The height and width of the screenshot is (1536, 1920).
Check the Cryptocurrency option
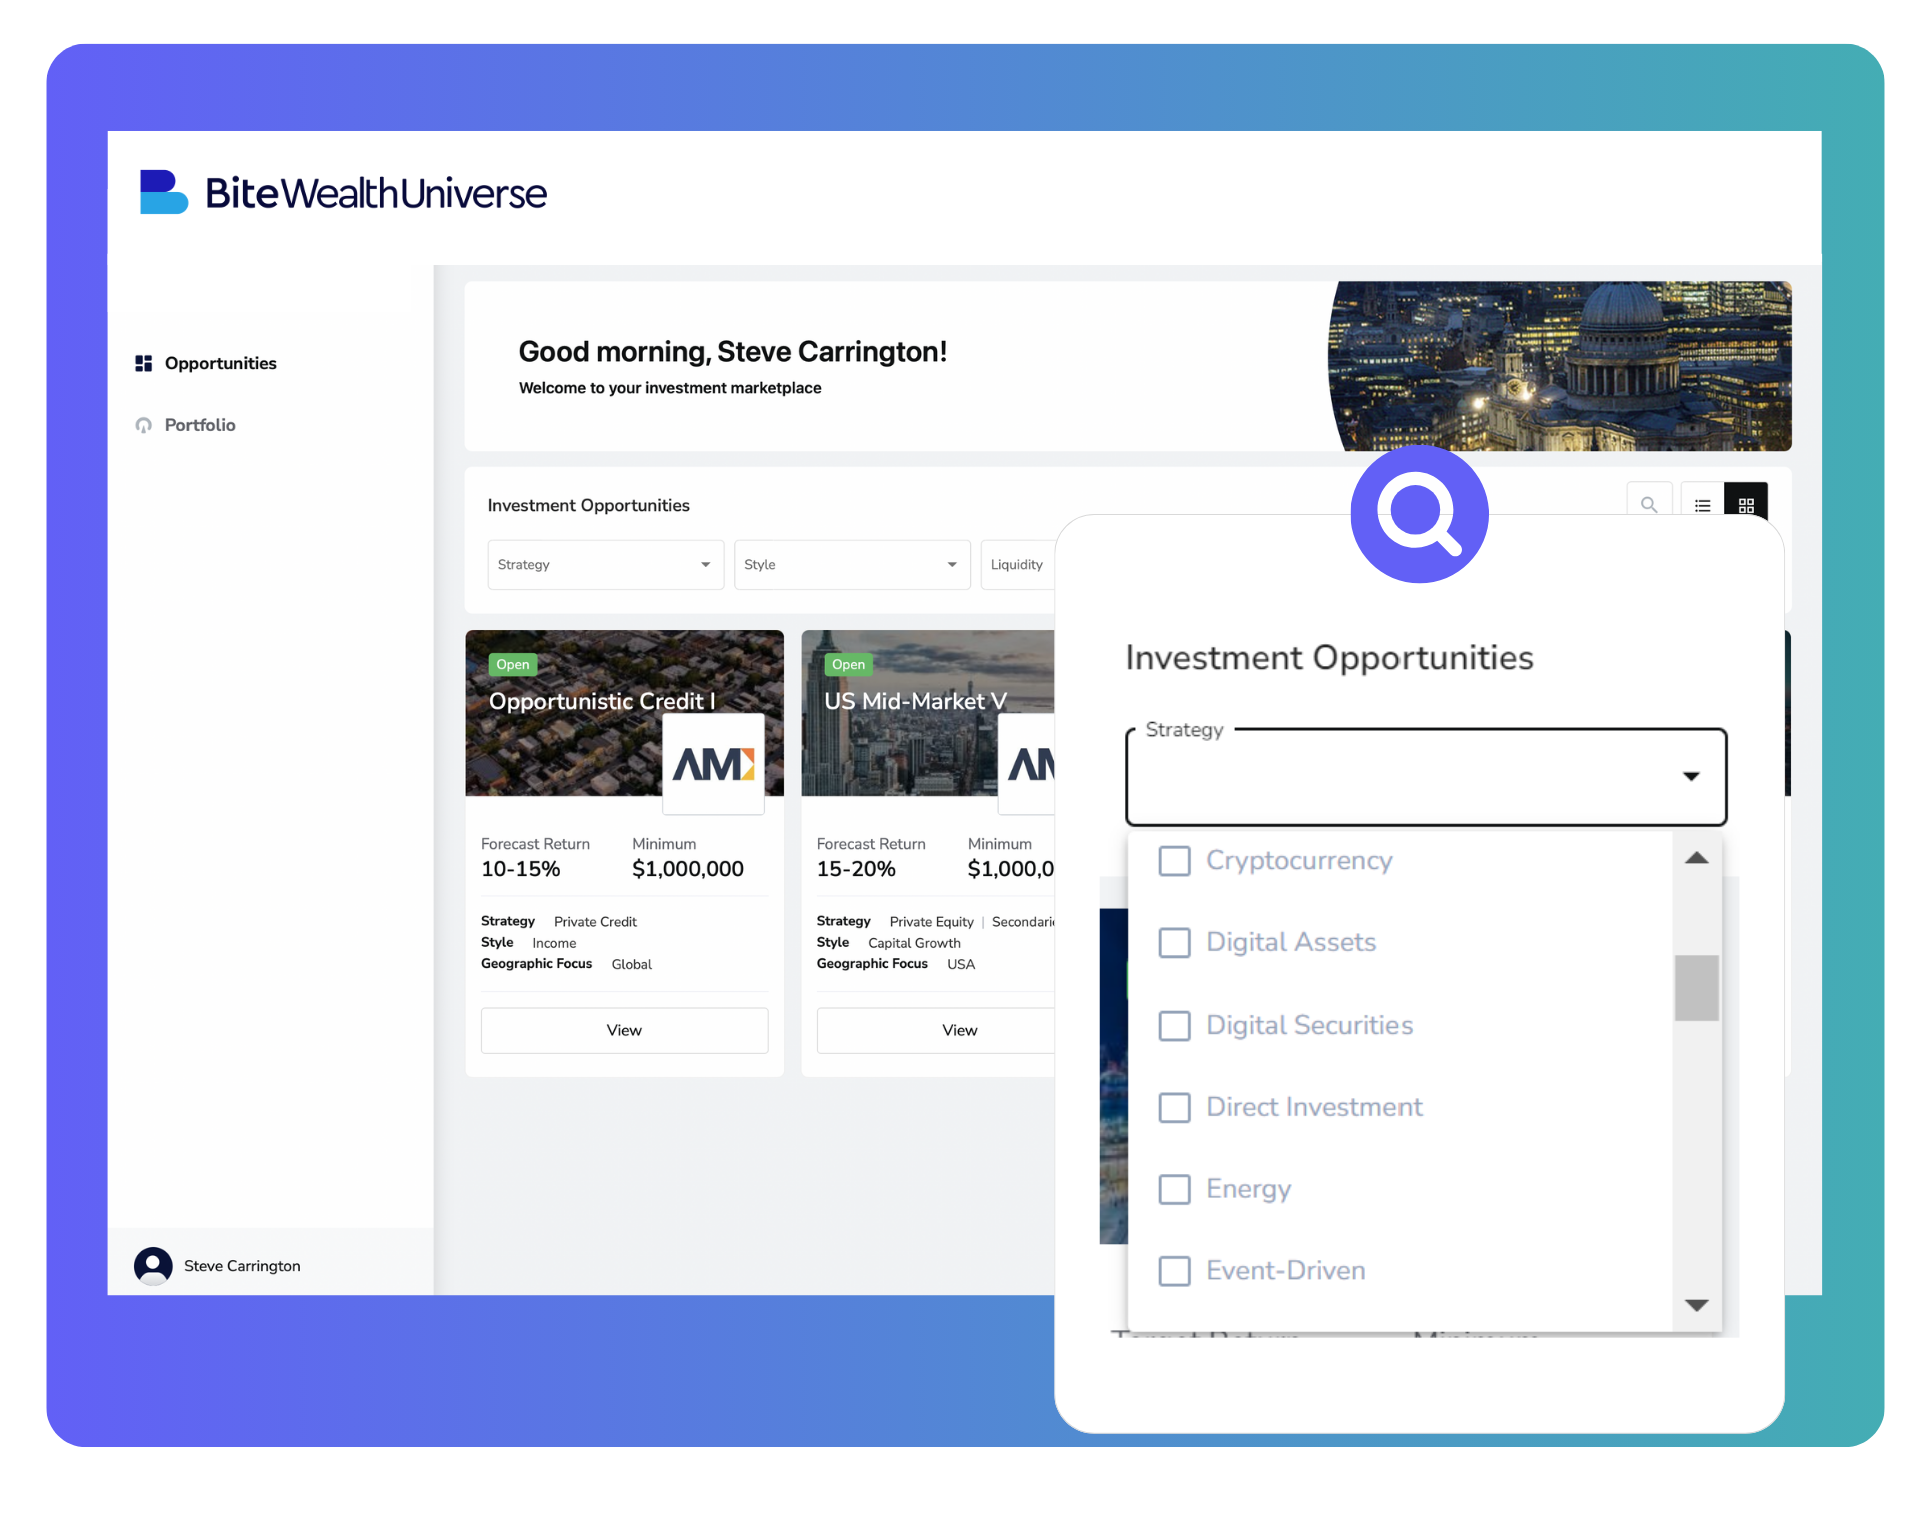pos(1174,860)
